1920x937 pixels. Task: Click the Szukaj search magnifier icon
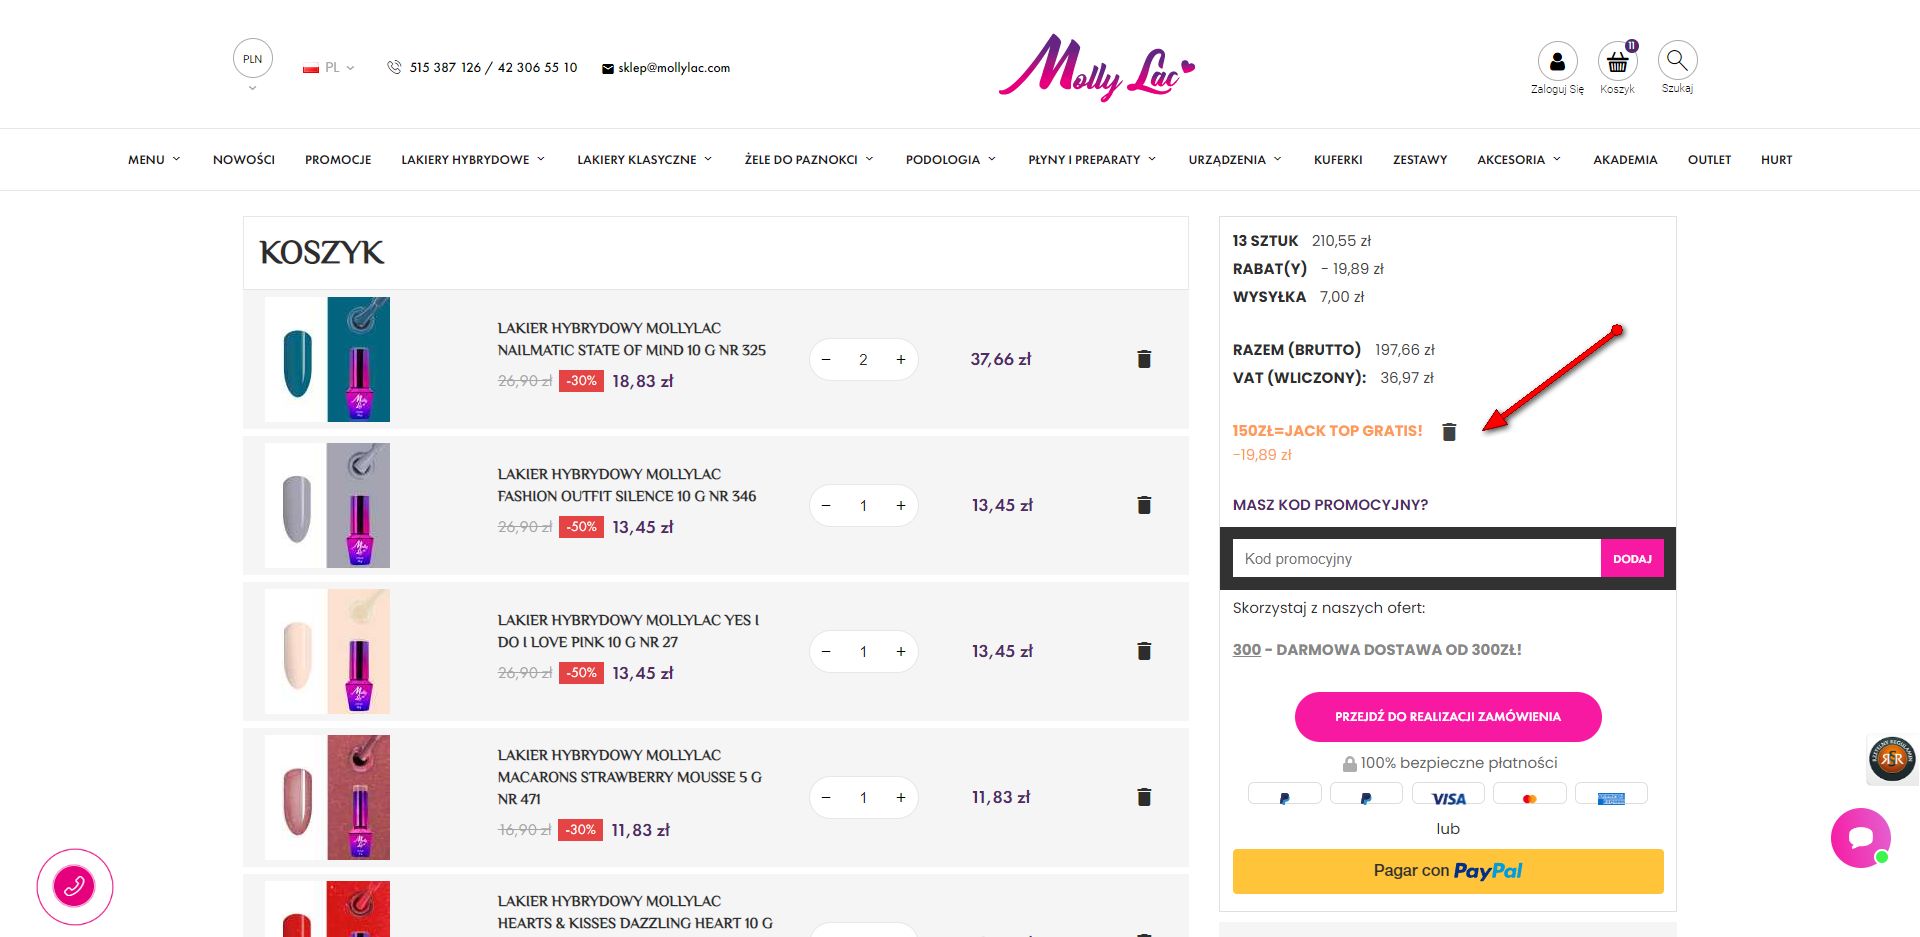[x=1677, y=61]
